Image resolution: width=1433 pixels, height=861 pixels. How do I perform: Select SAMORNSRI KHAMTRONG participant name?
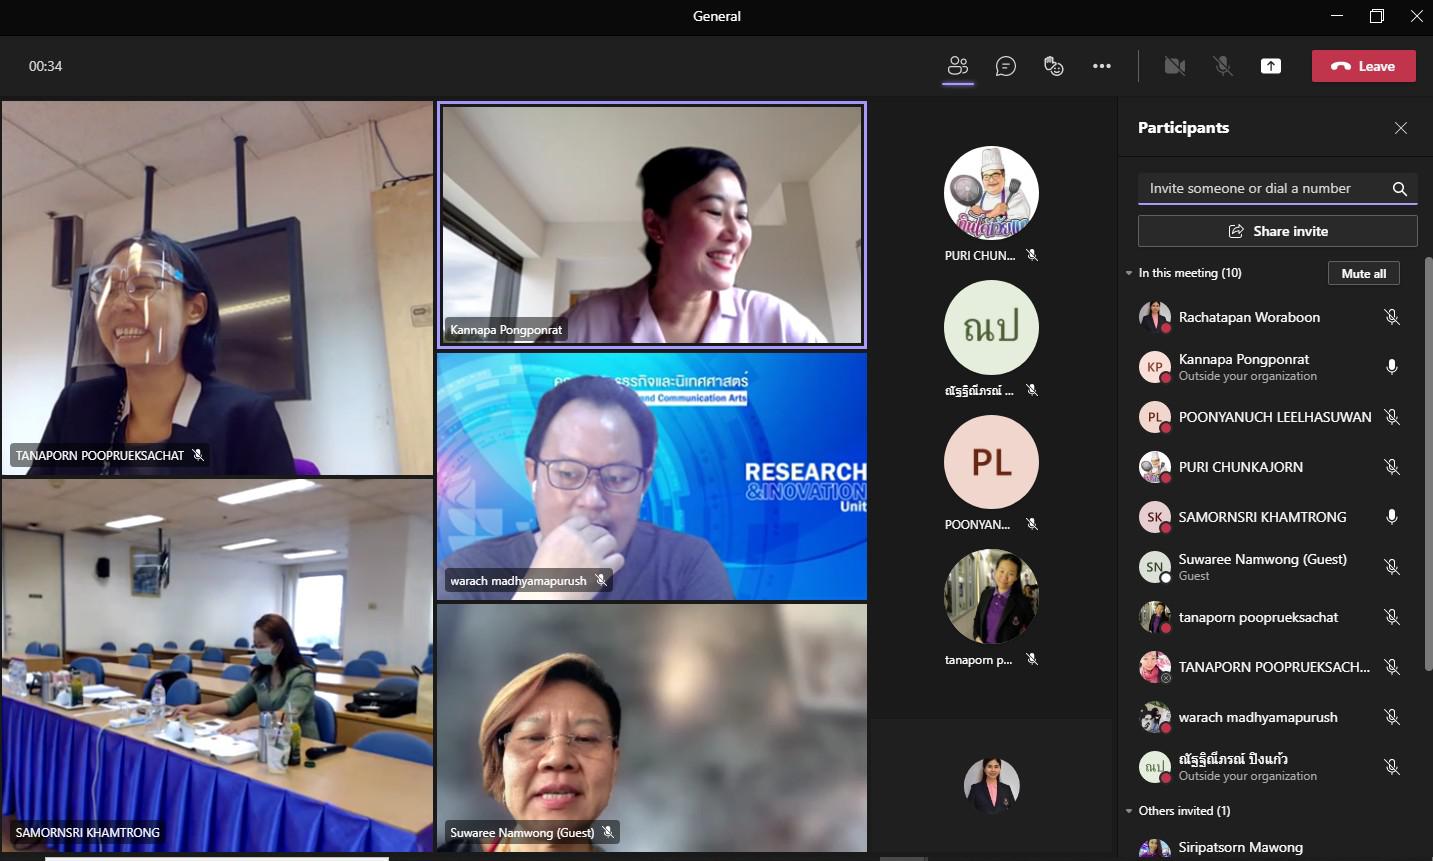[1262, 517]
